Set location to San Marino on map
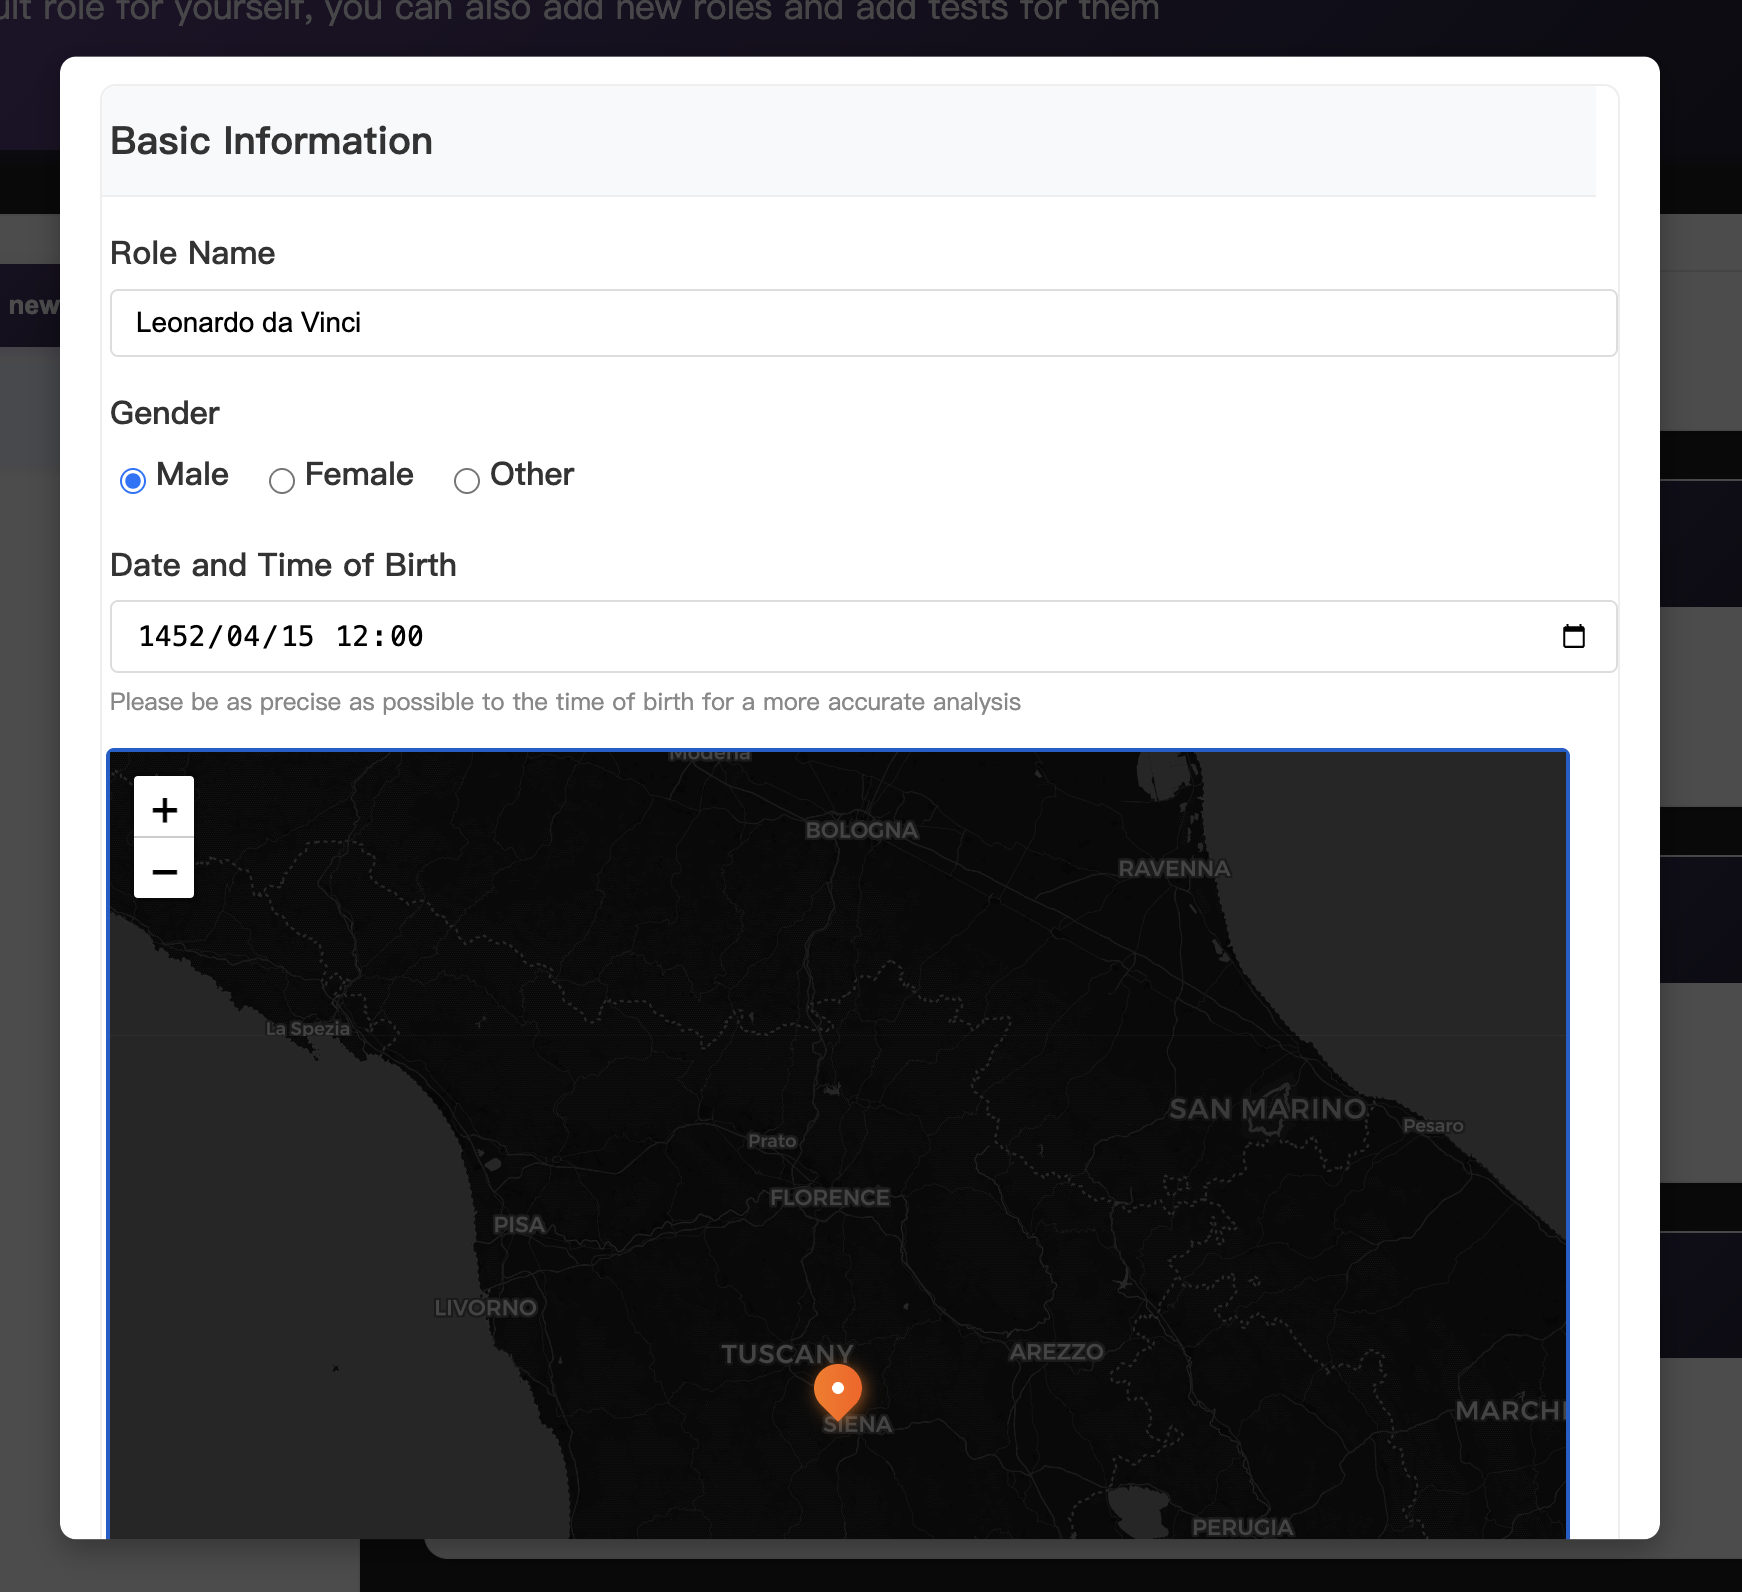 1267,1109
